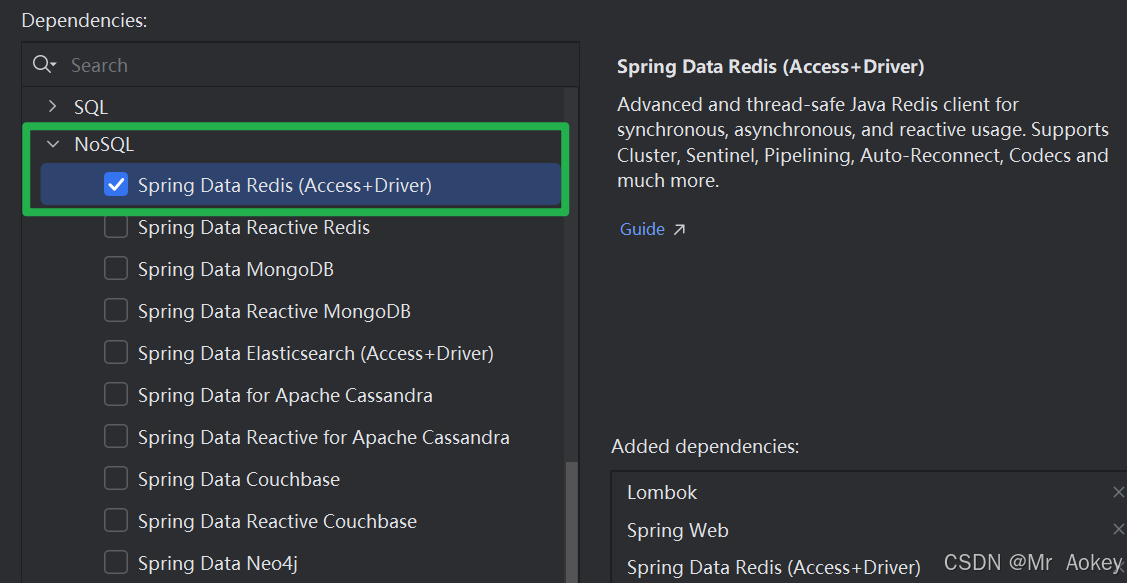The height and width of the screenshot is (583, 1127).
Task: Remove Lombok from added dependencies
Action: click(1118, 492)
